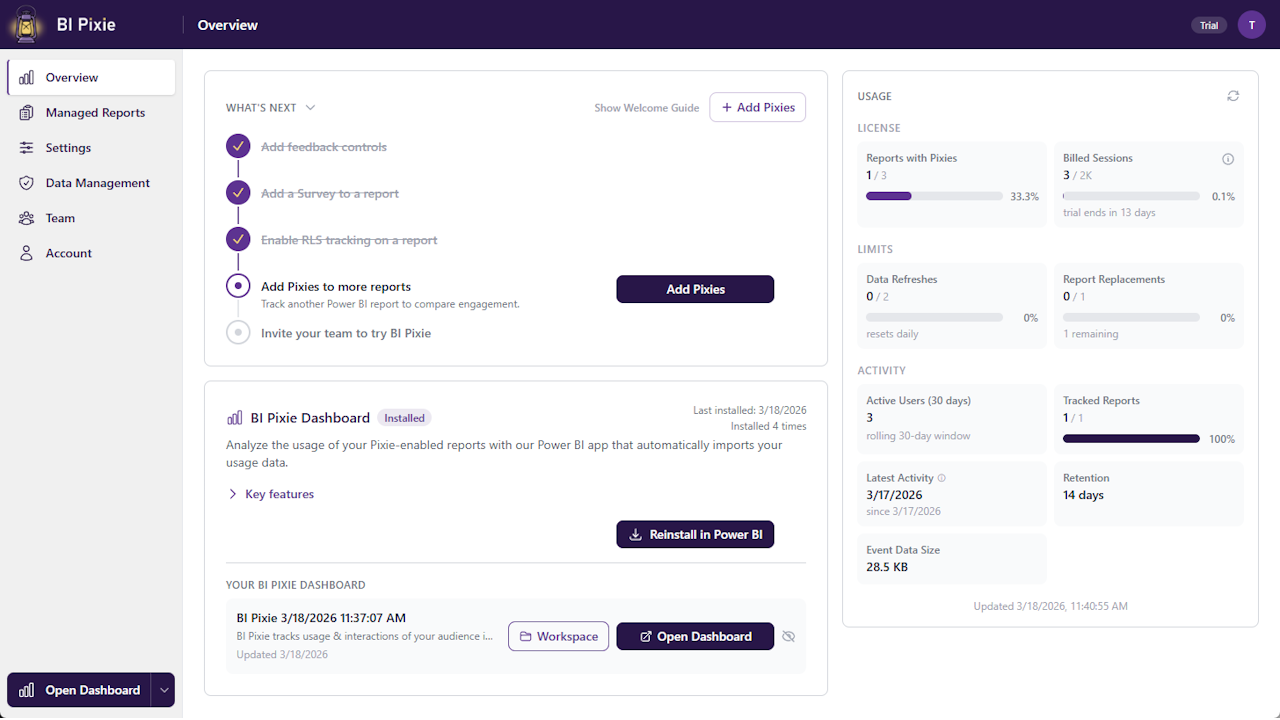Viewport: 1280px width, 720px height.
Task: Hide the BI Pixie dashboard entry via eye icon
Action: [788, 636]
